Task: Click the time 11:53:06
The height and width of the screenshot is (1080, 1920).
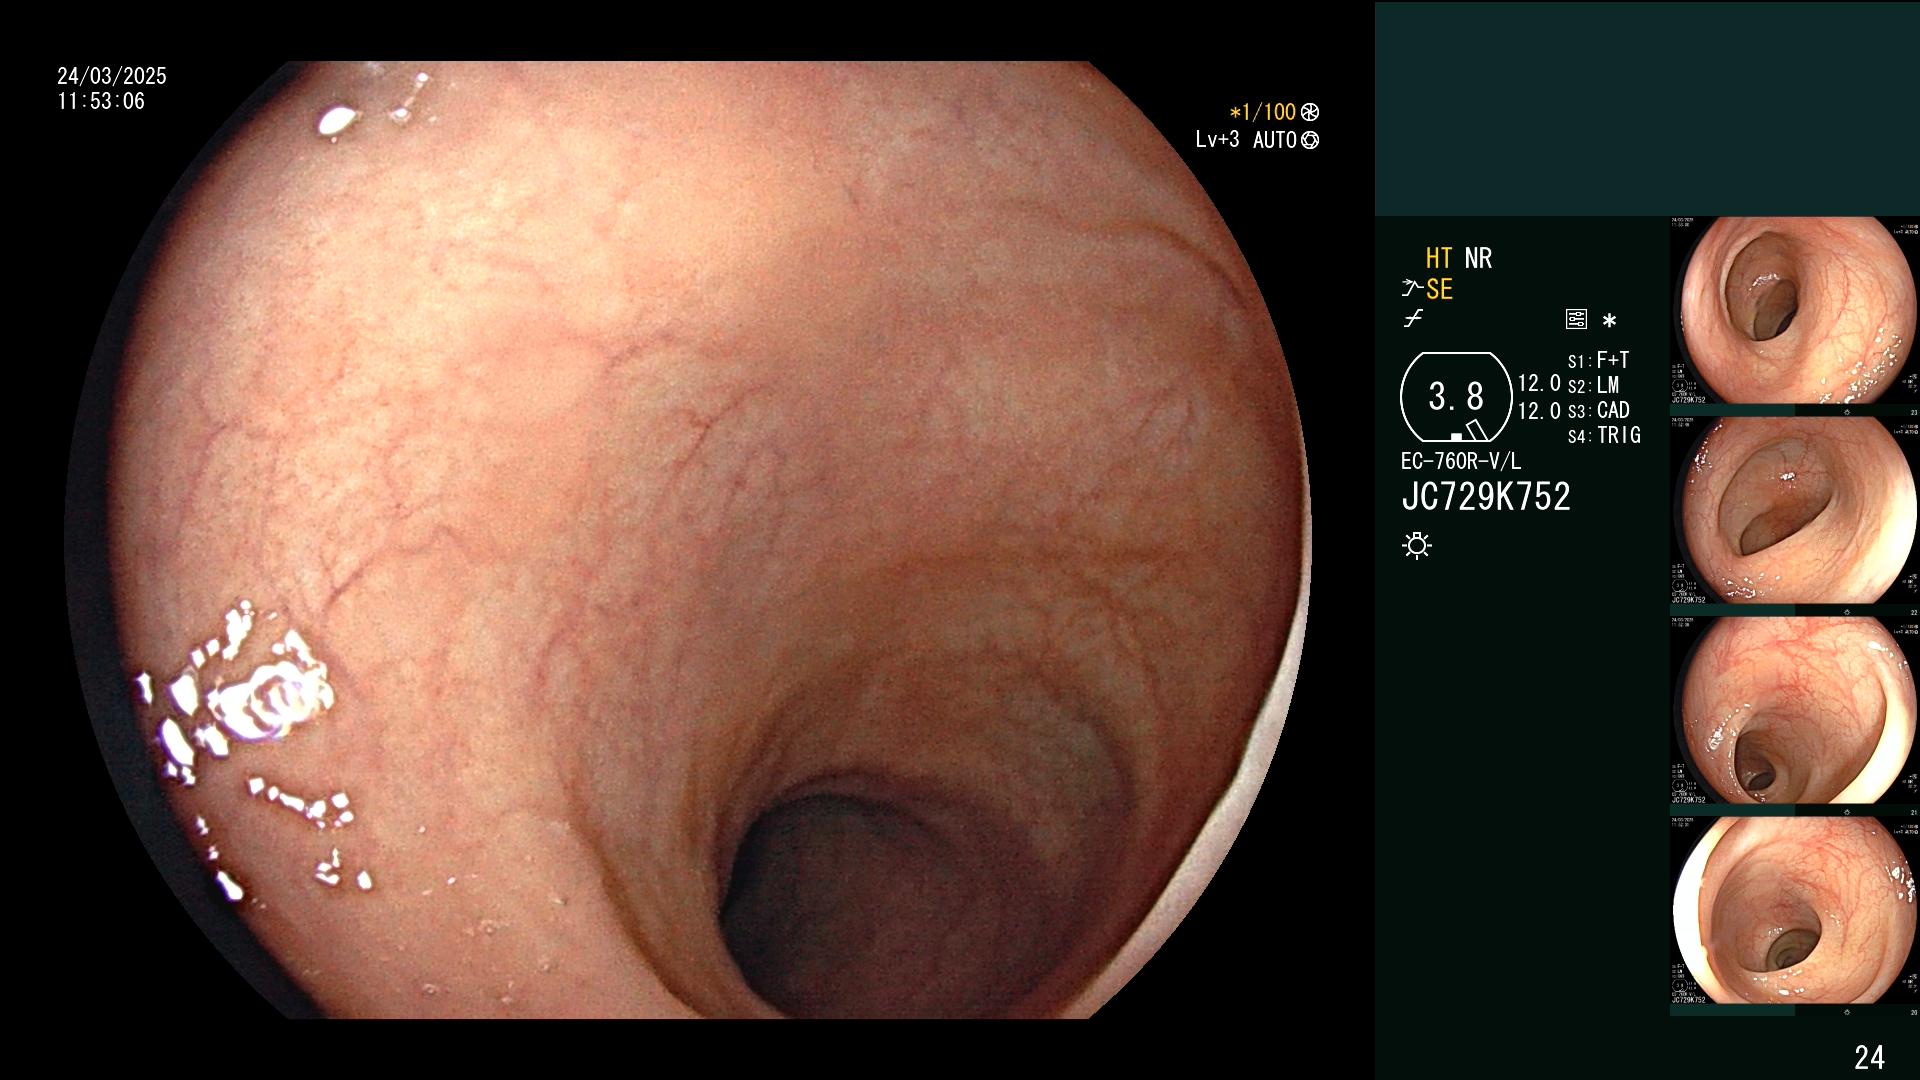Action: [x=101, y=102]
